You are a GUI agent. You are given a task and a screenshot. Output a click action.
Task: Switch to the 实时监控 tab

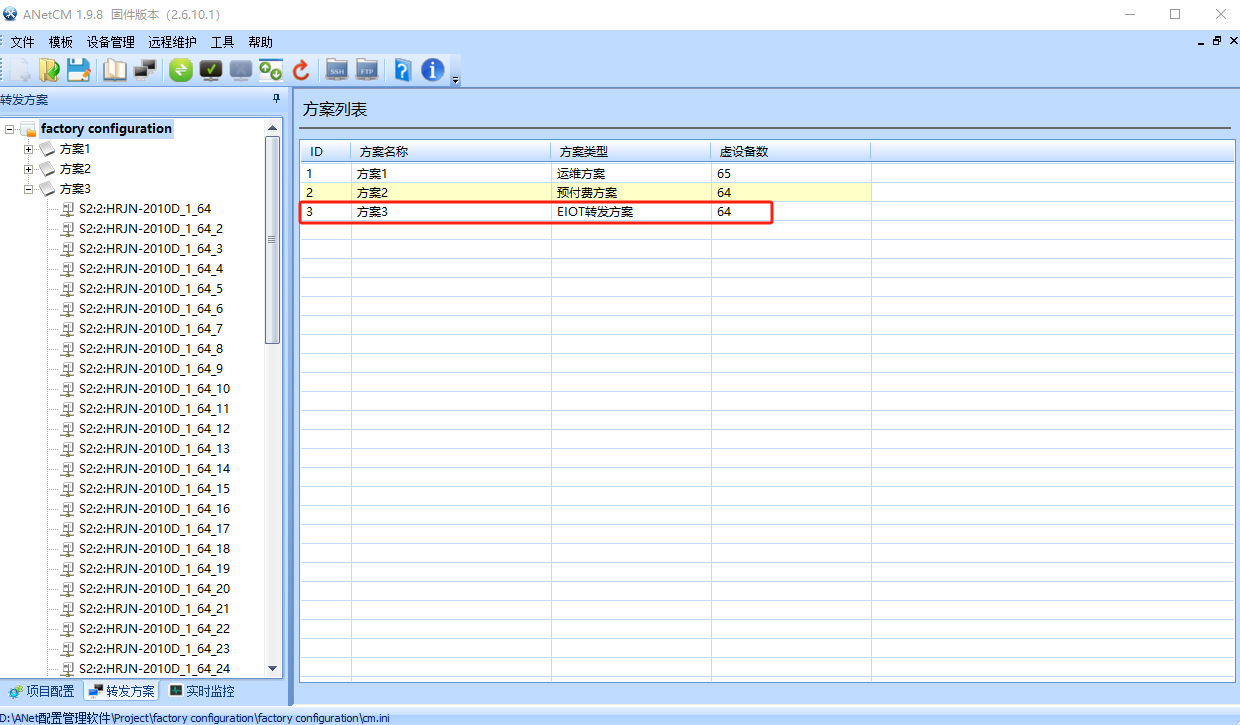click(x=201, y=691)
